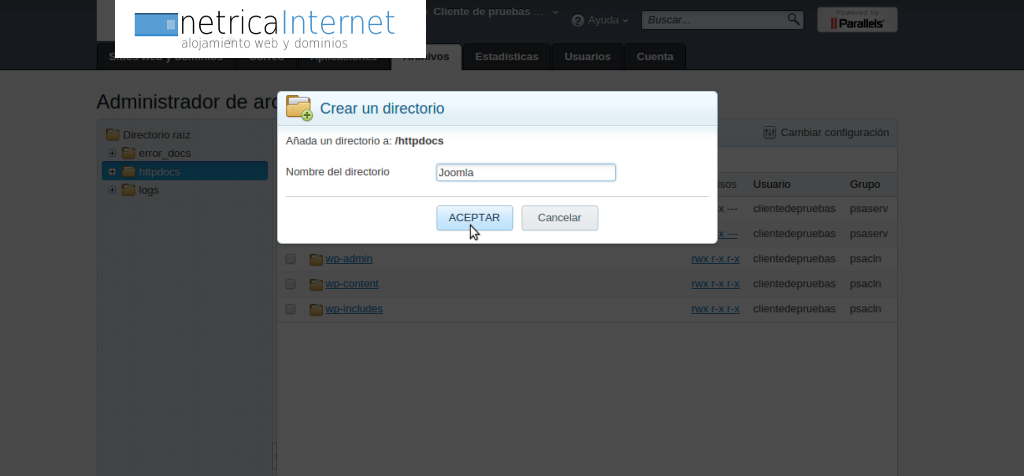Tick the wp-content row checkbox
The width and height of the screenshot is (1024, 476).
click(290, 284)
